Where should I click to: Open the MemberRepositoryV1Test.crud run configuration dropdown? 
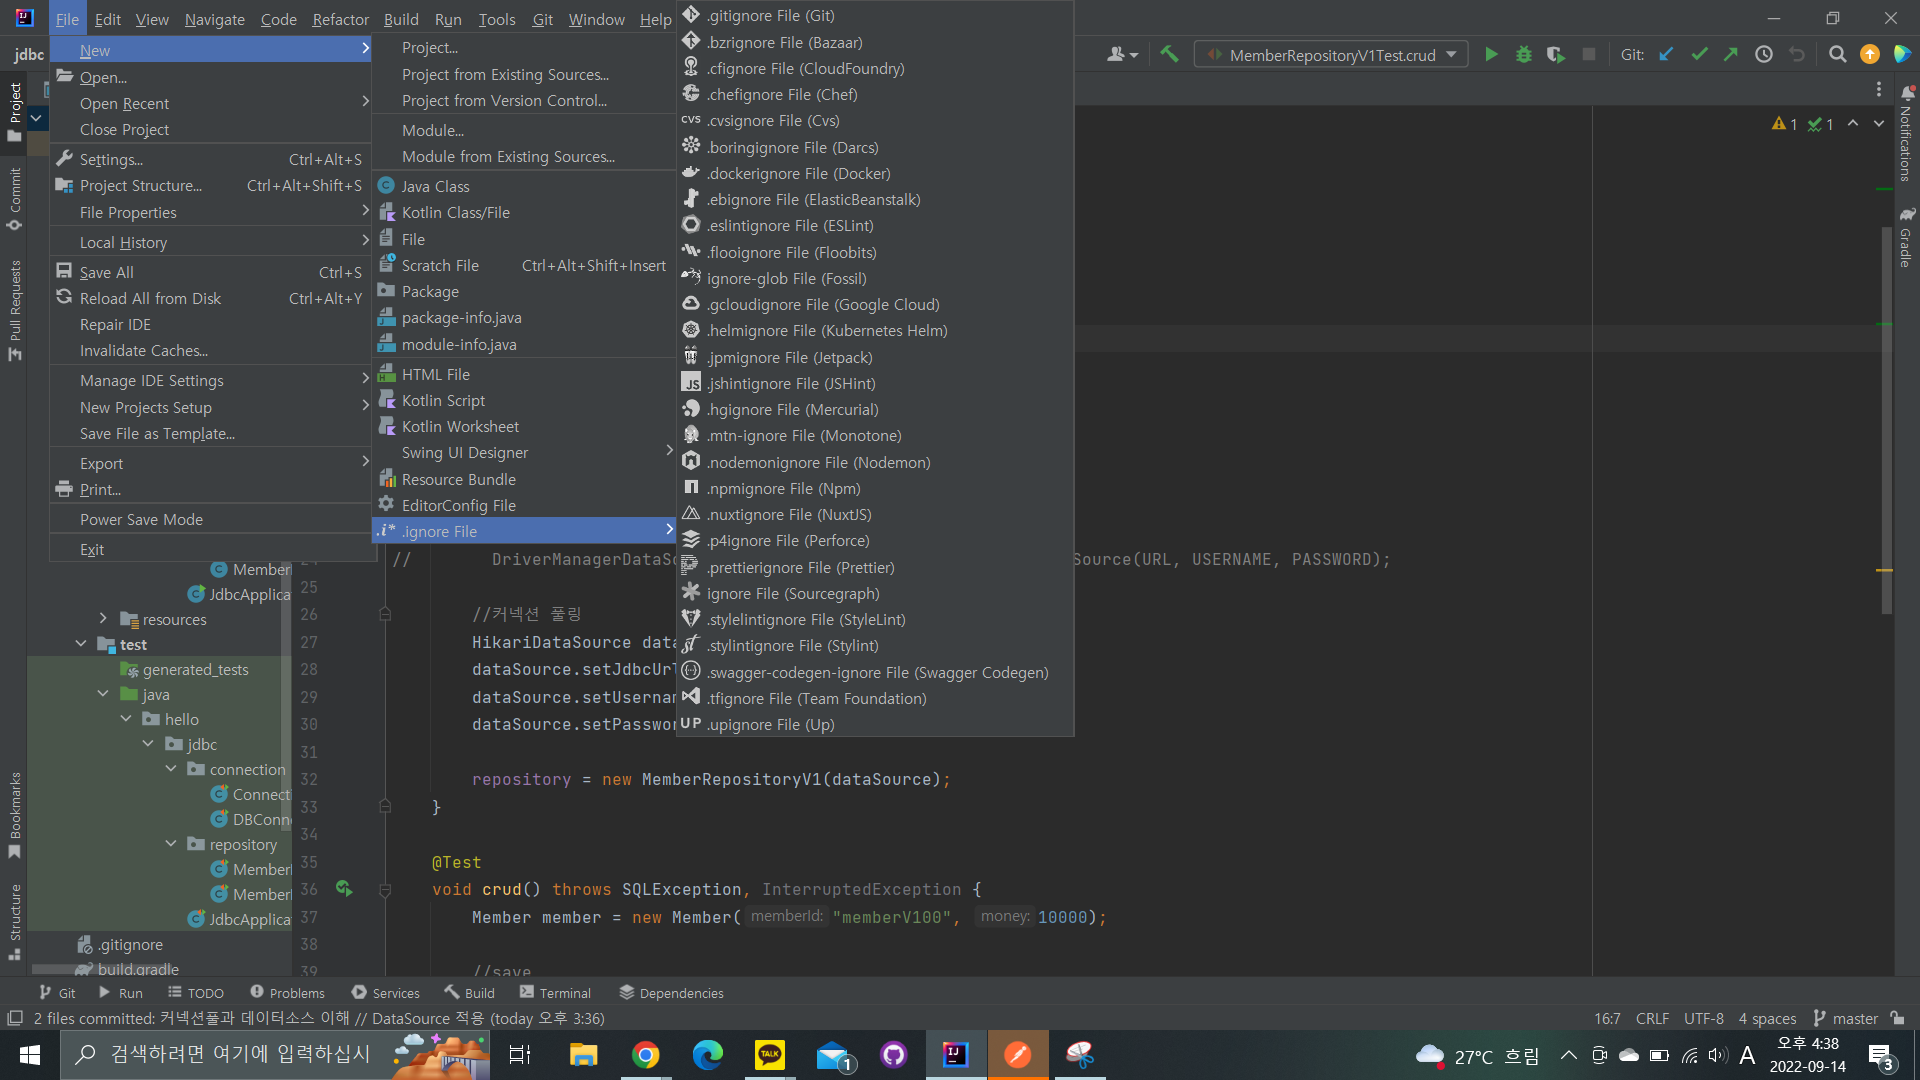tap(1331, 55)
